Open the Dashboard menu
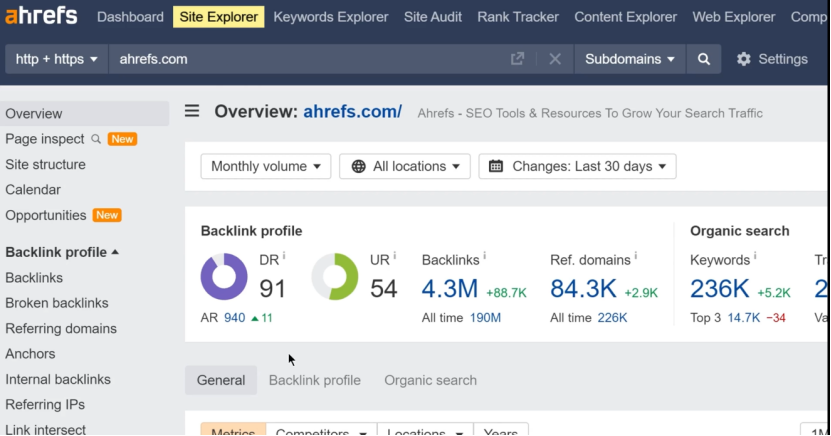 (130, 17)
